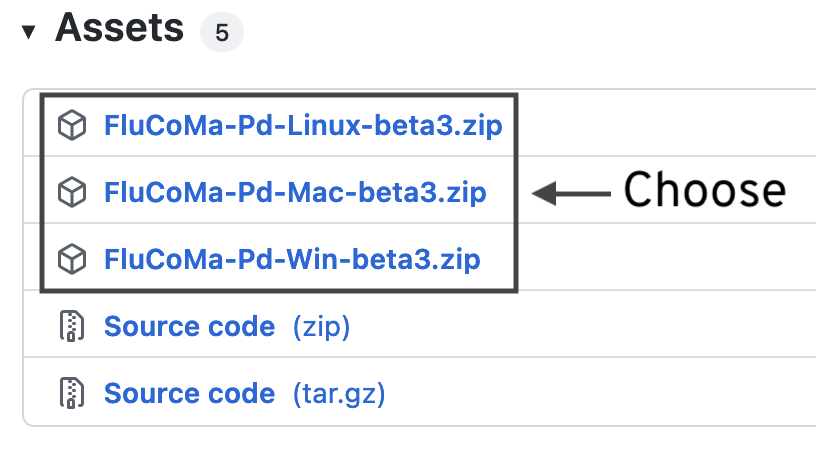This screenshot has height=450, width=816.
Task: Click the Assets section heading
Action: [120, 28]
